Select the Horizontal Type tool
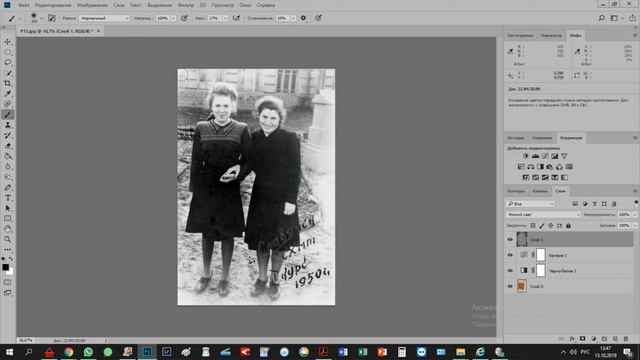 pyautogui.click(x=8, y=198)
